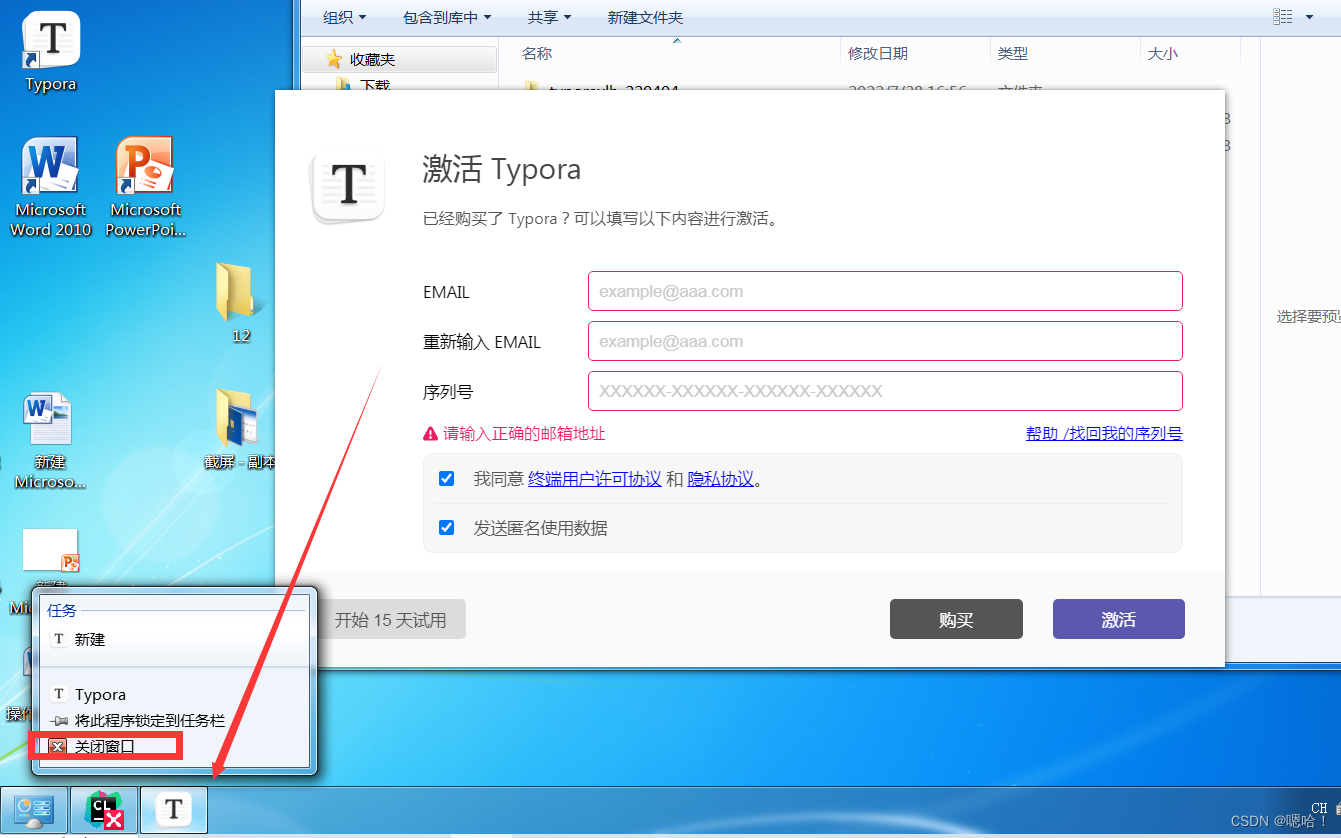Click the 购买 purchase button

(x=956, y=619)
